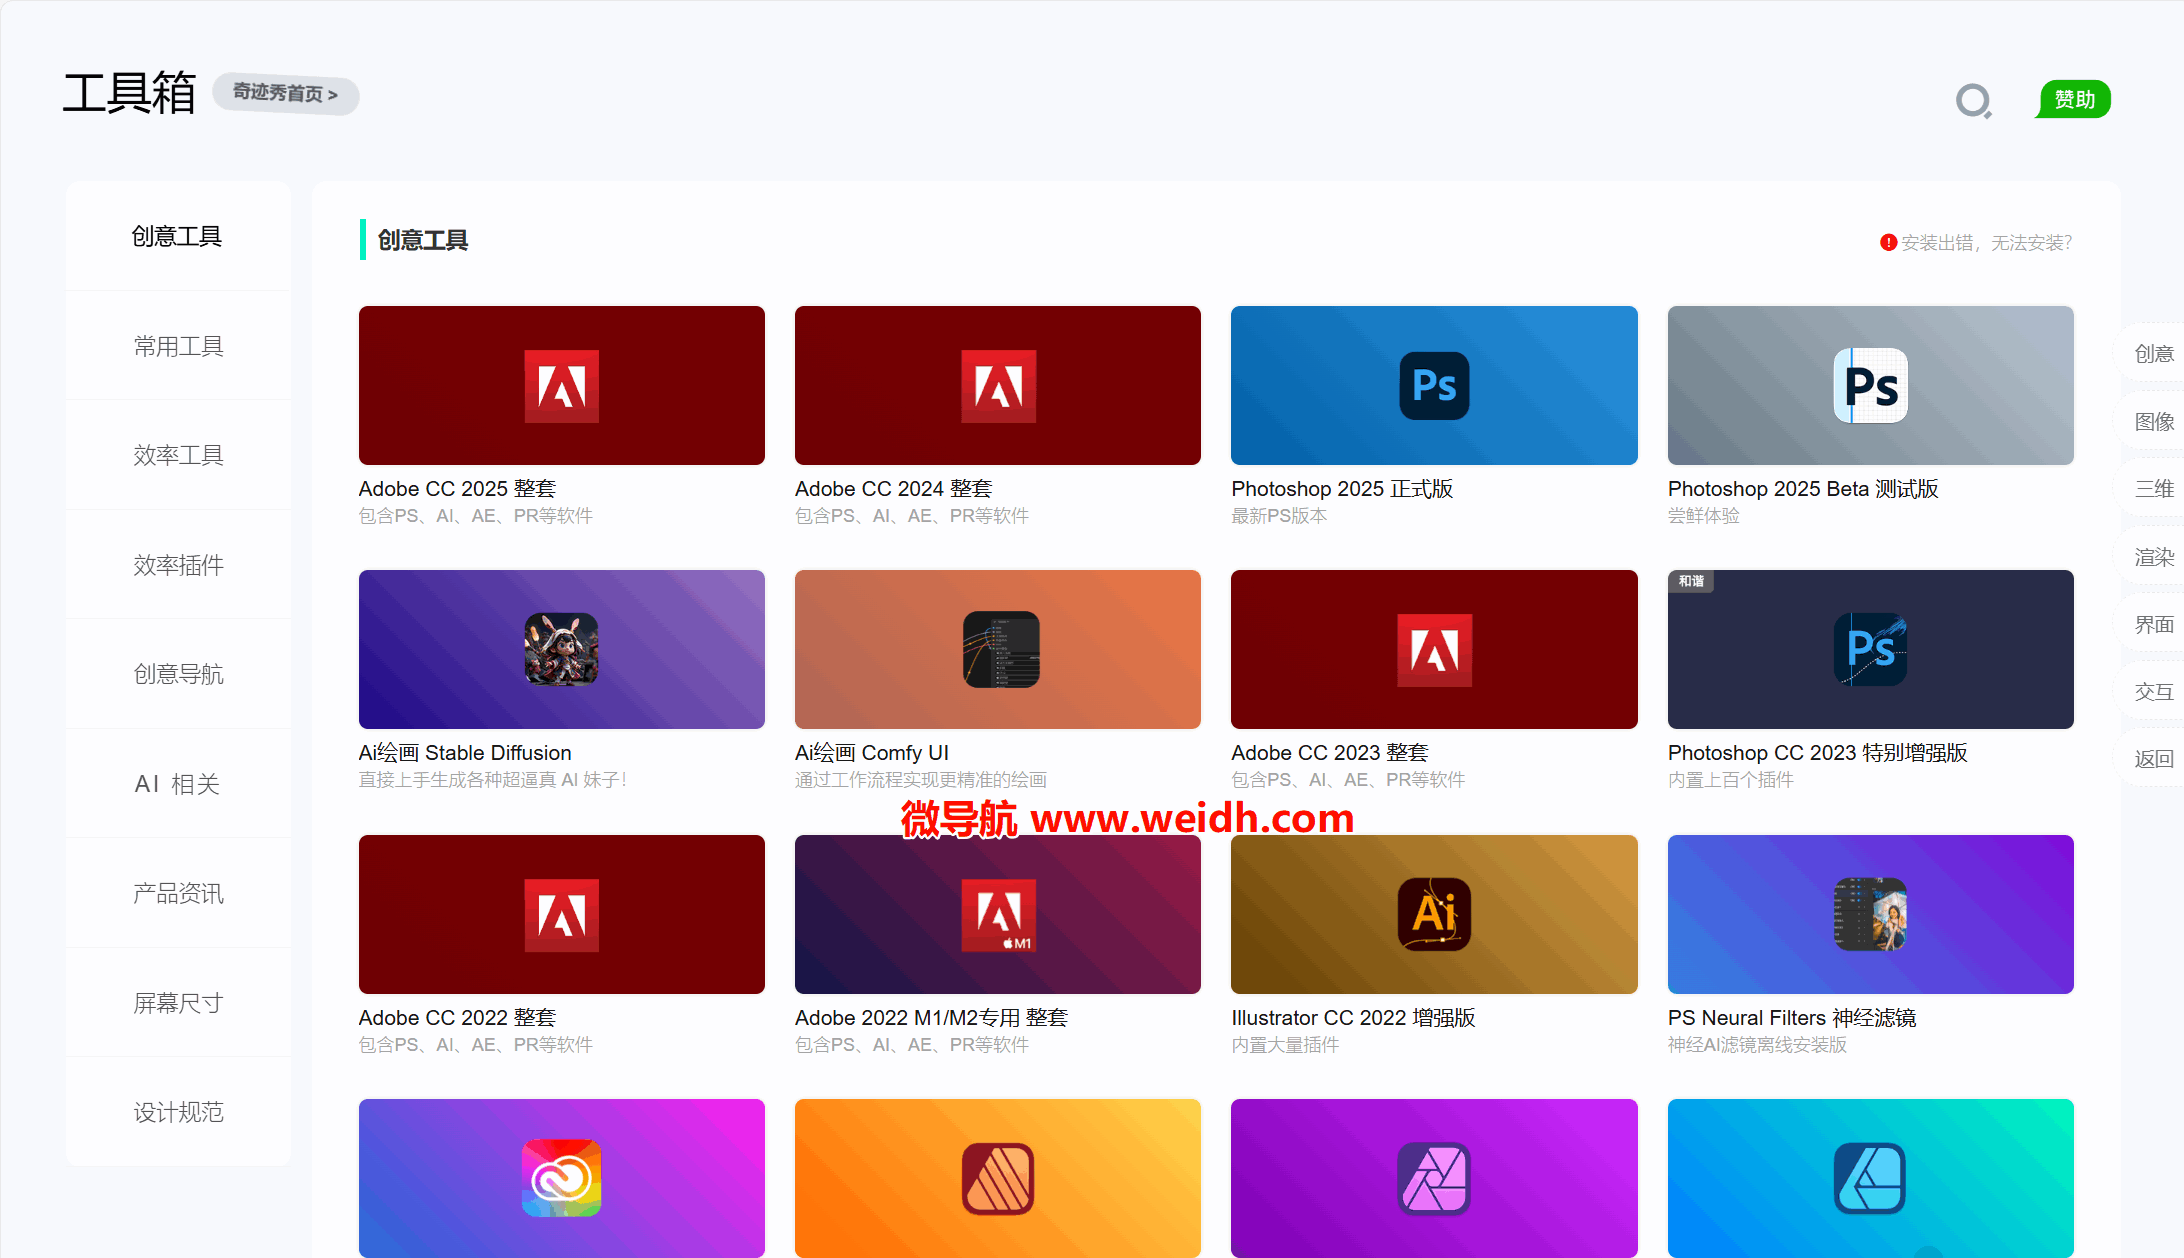2184x1258 pixels.
Task: Select 产品资讯 in left sidebar
Action: point(178,893)
